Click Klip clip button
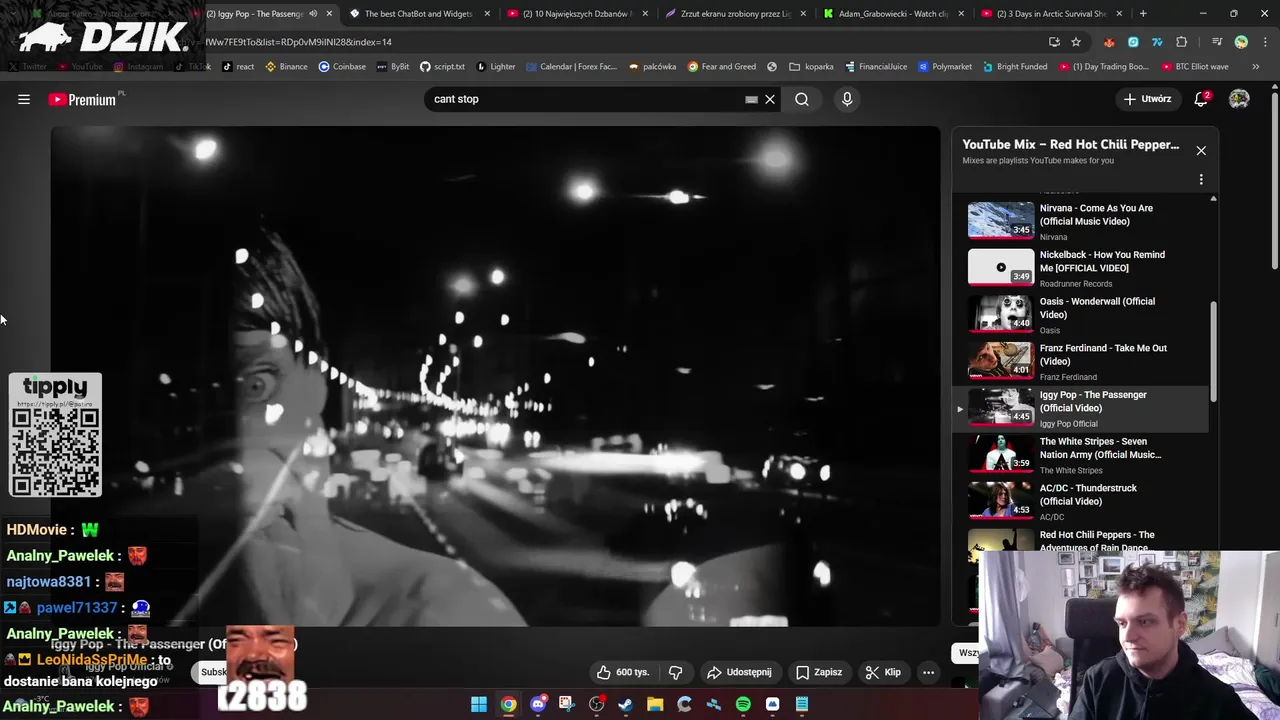This screenshot has height=720, width=1280. coord(883,672)
